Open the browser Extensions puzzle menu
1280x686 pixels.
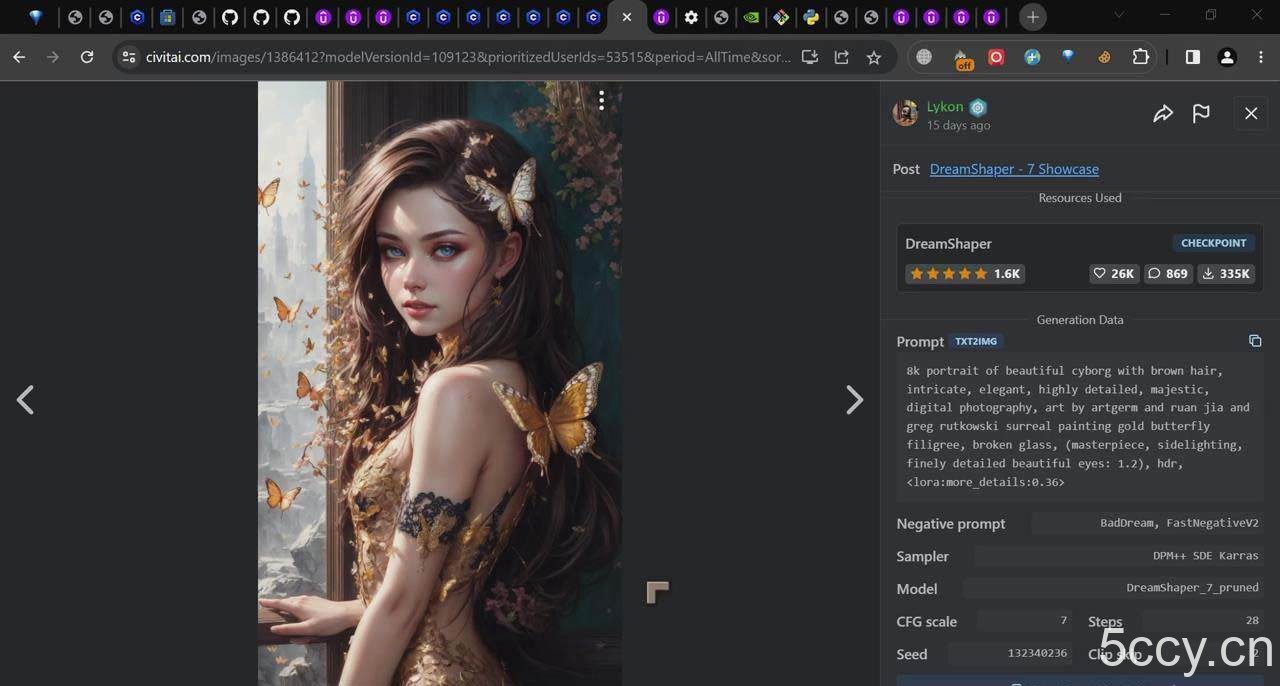click(1140, 57)
